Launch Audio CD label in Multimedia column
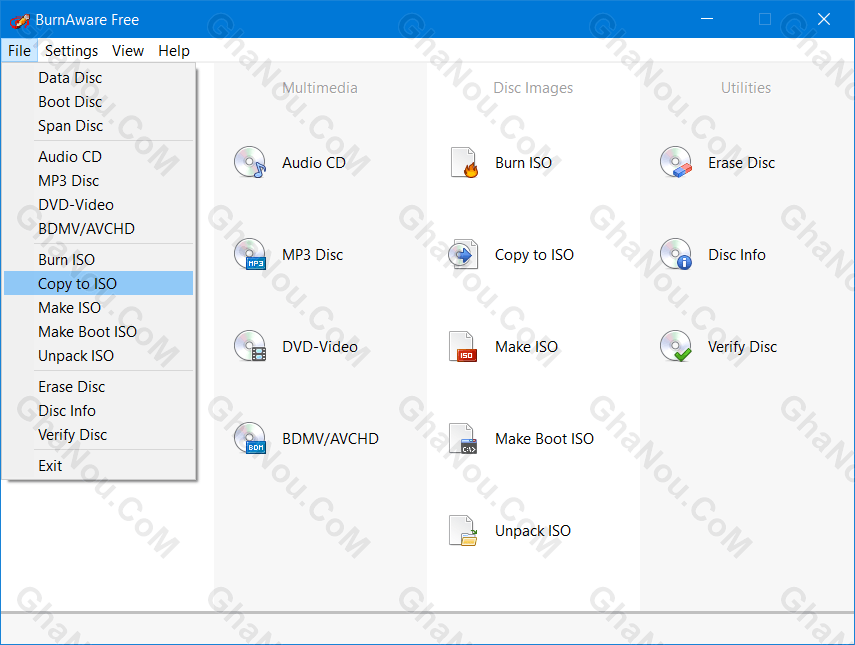Image resolution: width=855 pixels, height=645 pixels. pyautogui.click(x=314, y=163)
